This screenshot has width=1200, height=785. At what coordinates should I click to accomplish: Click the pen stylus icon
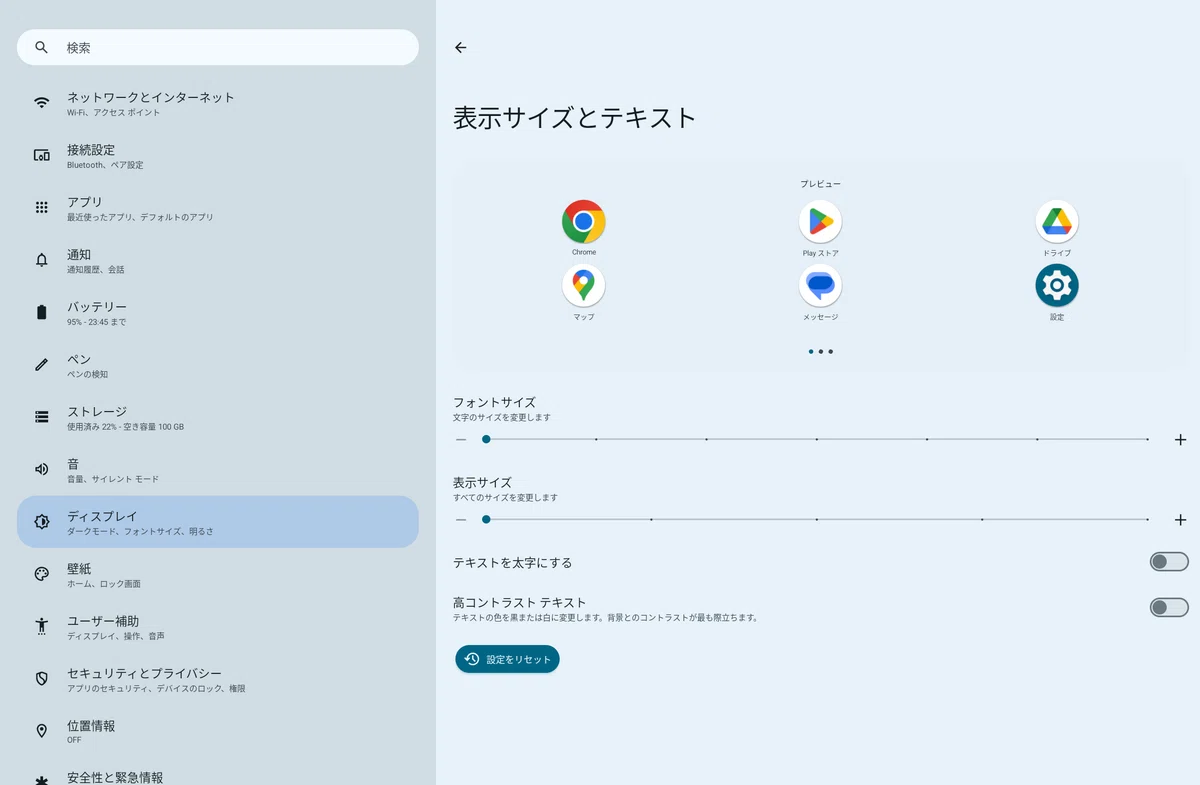point(41,365)
